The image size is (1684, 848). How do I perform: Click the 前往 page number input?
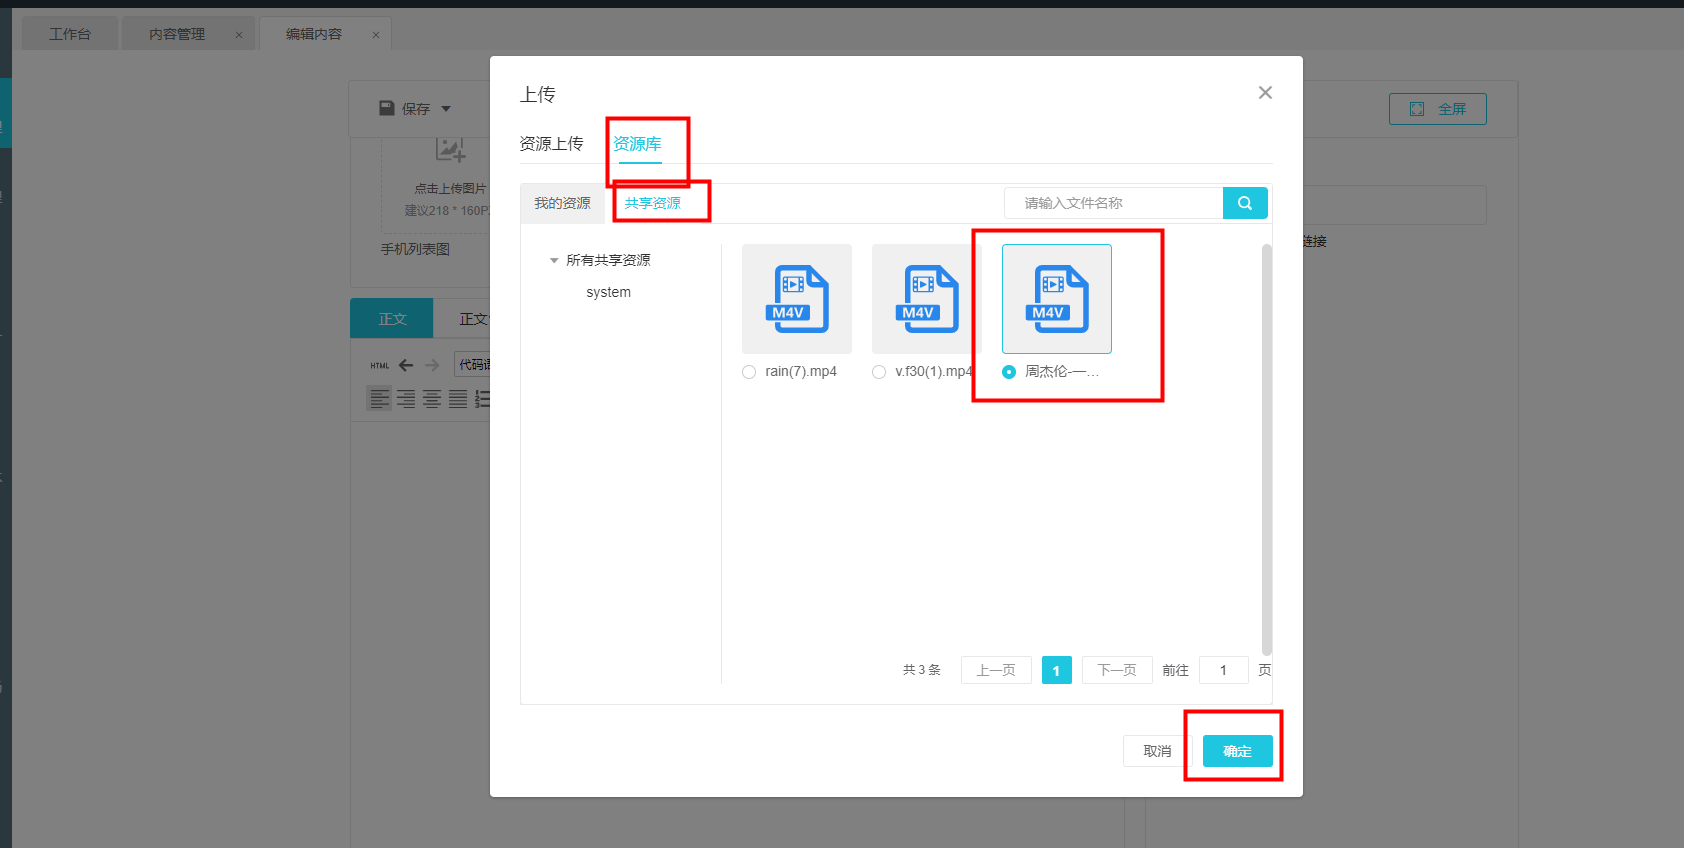1223,670
